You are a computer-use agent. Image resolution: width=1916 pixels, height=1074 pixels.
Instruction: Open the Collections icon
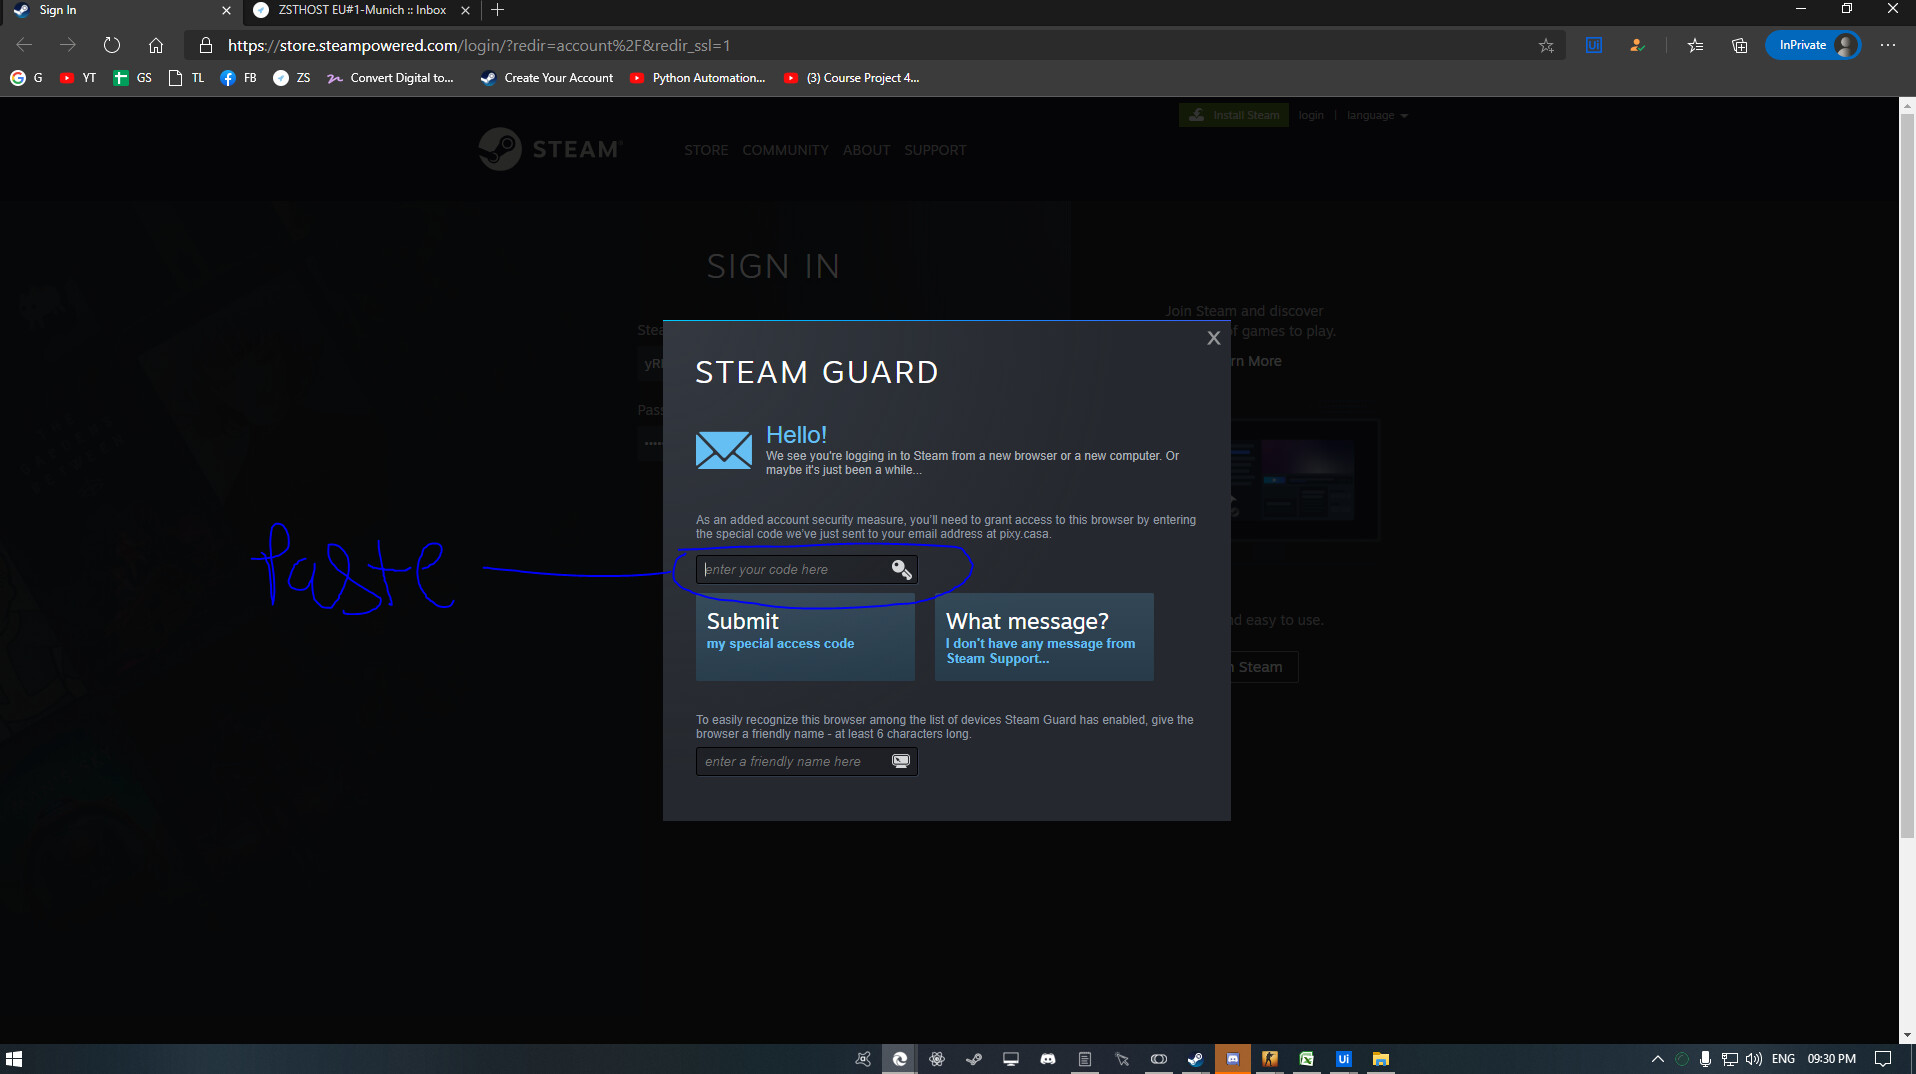coord(1740,45)
